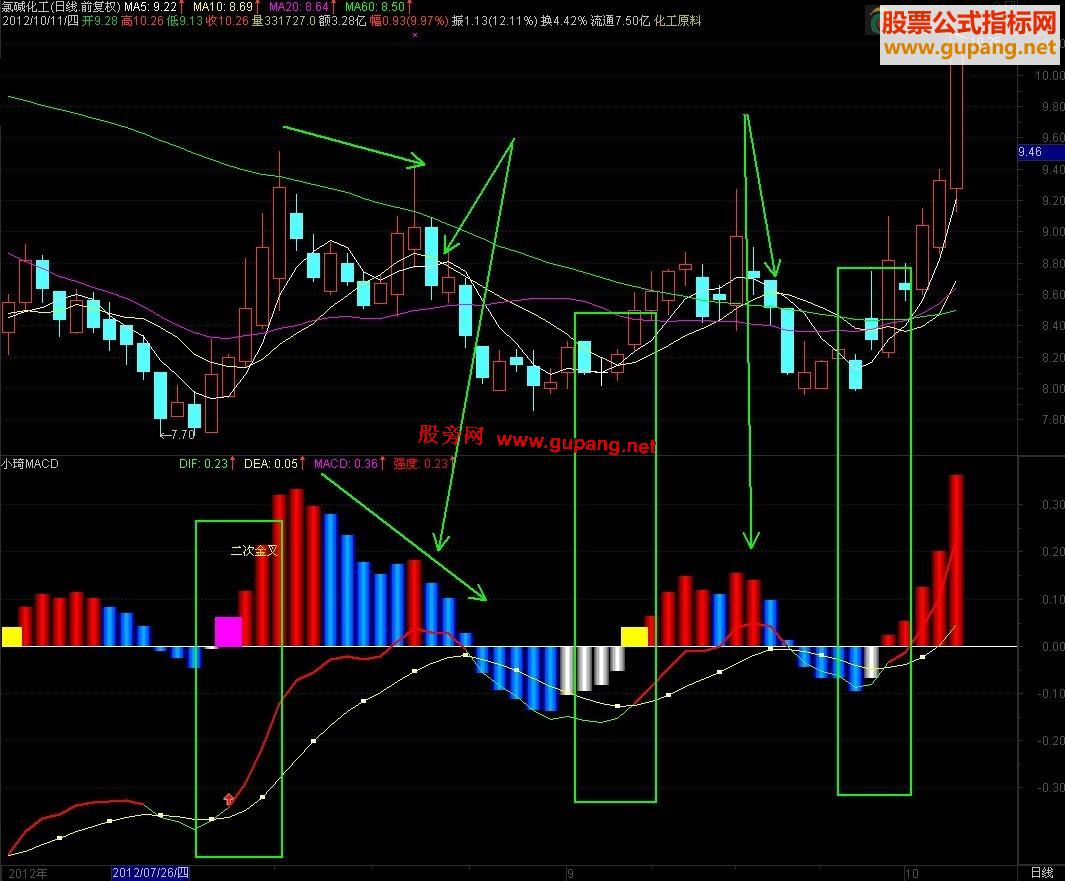Click the amplitude 振1.13(12.11%)
Viewport: 1065px width, 881px height.
(494, 21)
